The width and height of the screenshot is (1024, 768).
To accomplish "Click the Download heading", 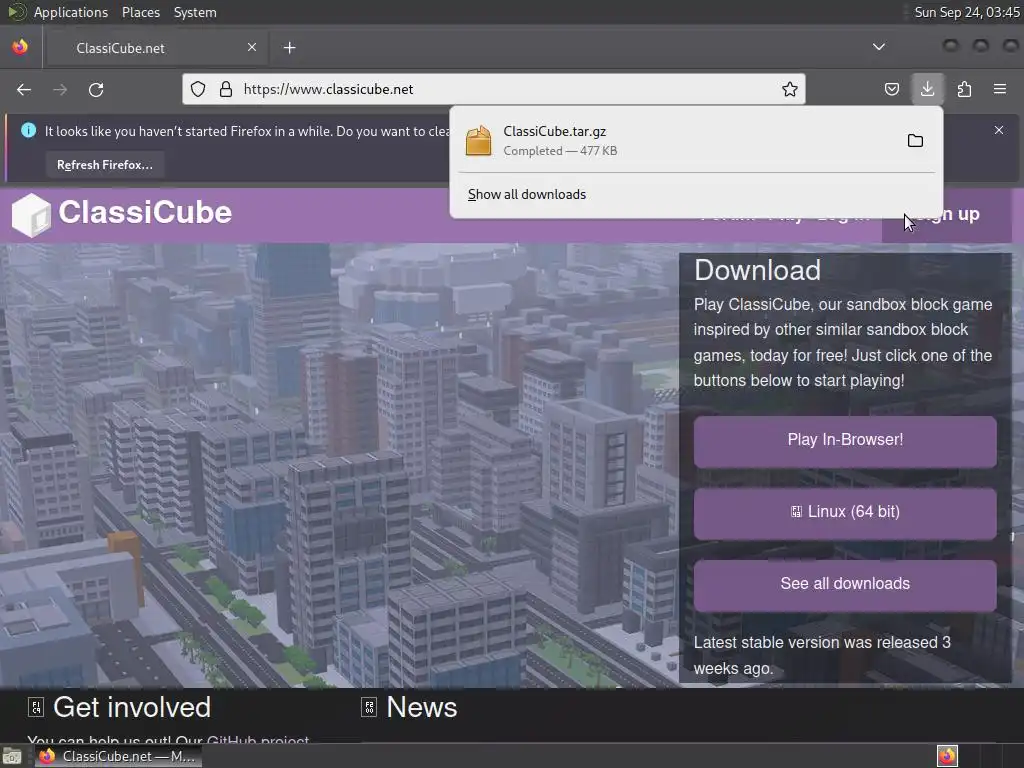I will click(x=757, y=270).
